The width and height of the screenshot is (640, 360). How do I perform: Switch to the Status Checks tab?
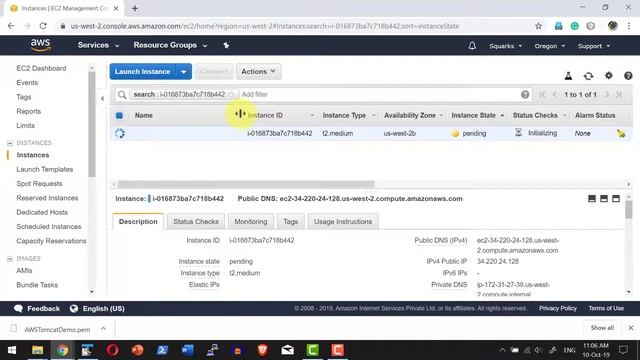click(196, 222)
